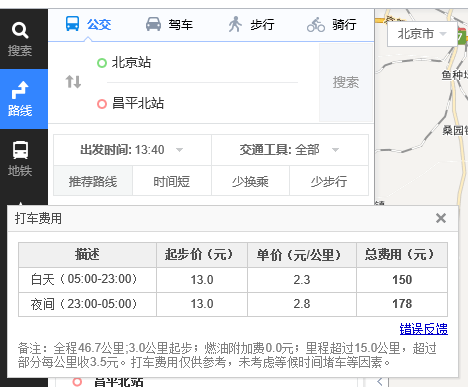Swap start and destination with arrows icon
Image resolution: width=468 pixels, height=387 pixels.
pos(73,82)
